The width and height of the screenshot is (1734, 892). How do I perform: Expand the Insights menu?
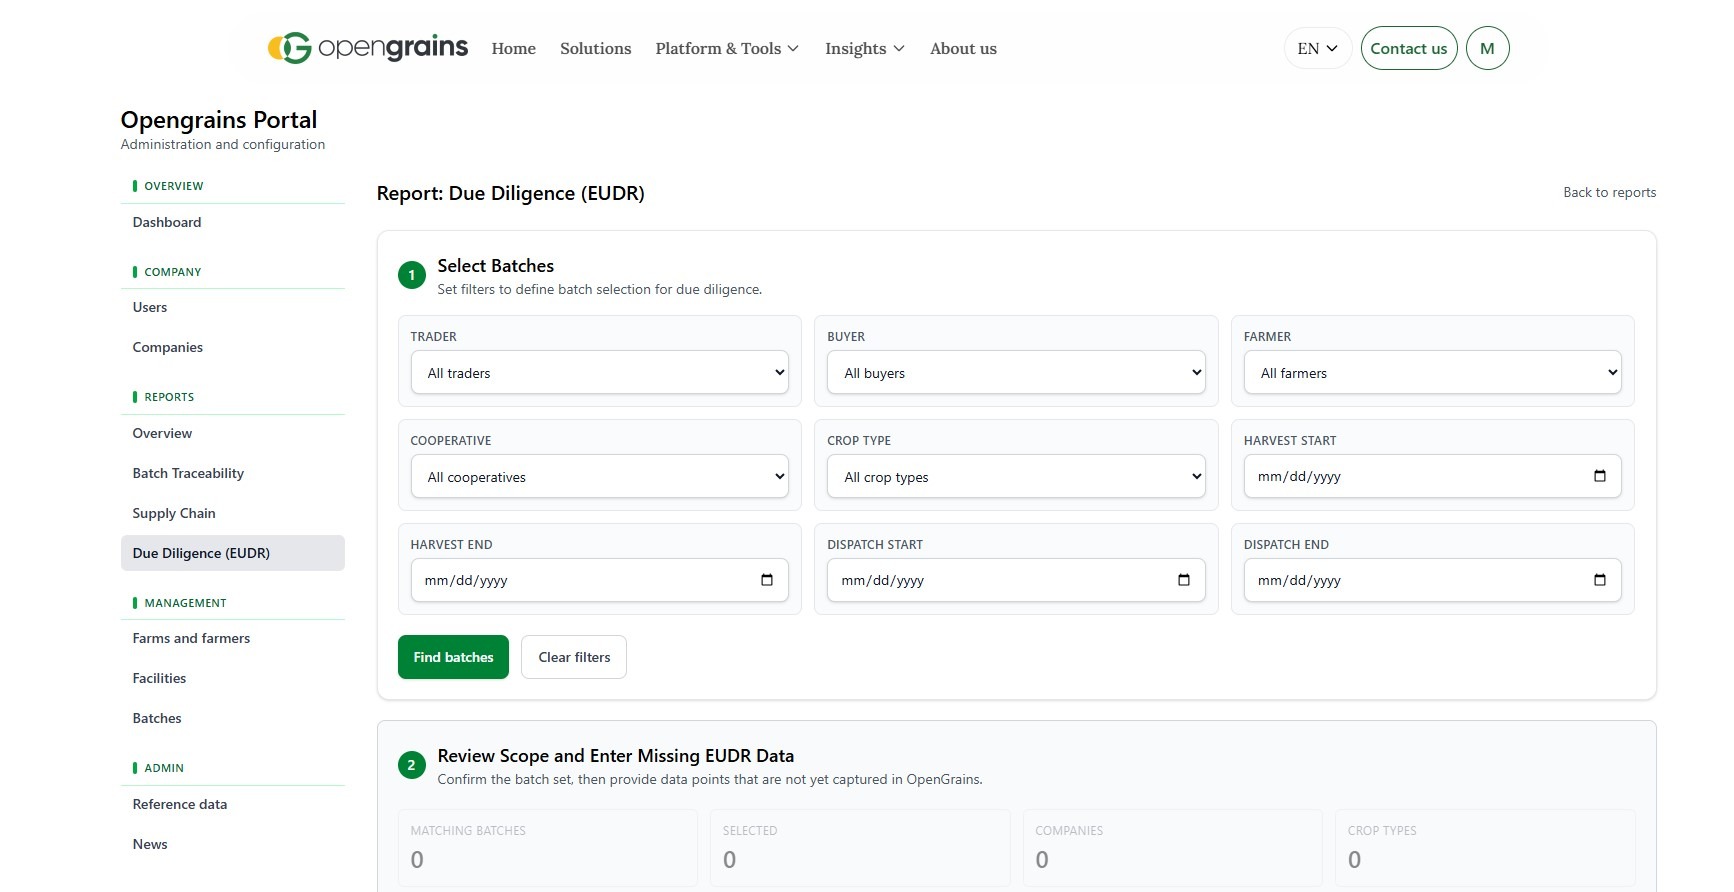(x=864, y=48)
